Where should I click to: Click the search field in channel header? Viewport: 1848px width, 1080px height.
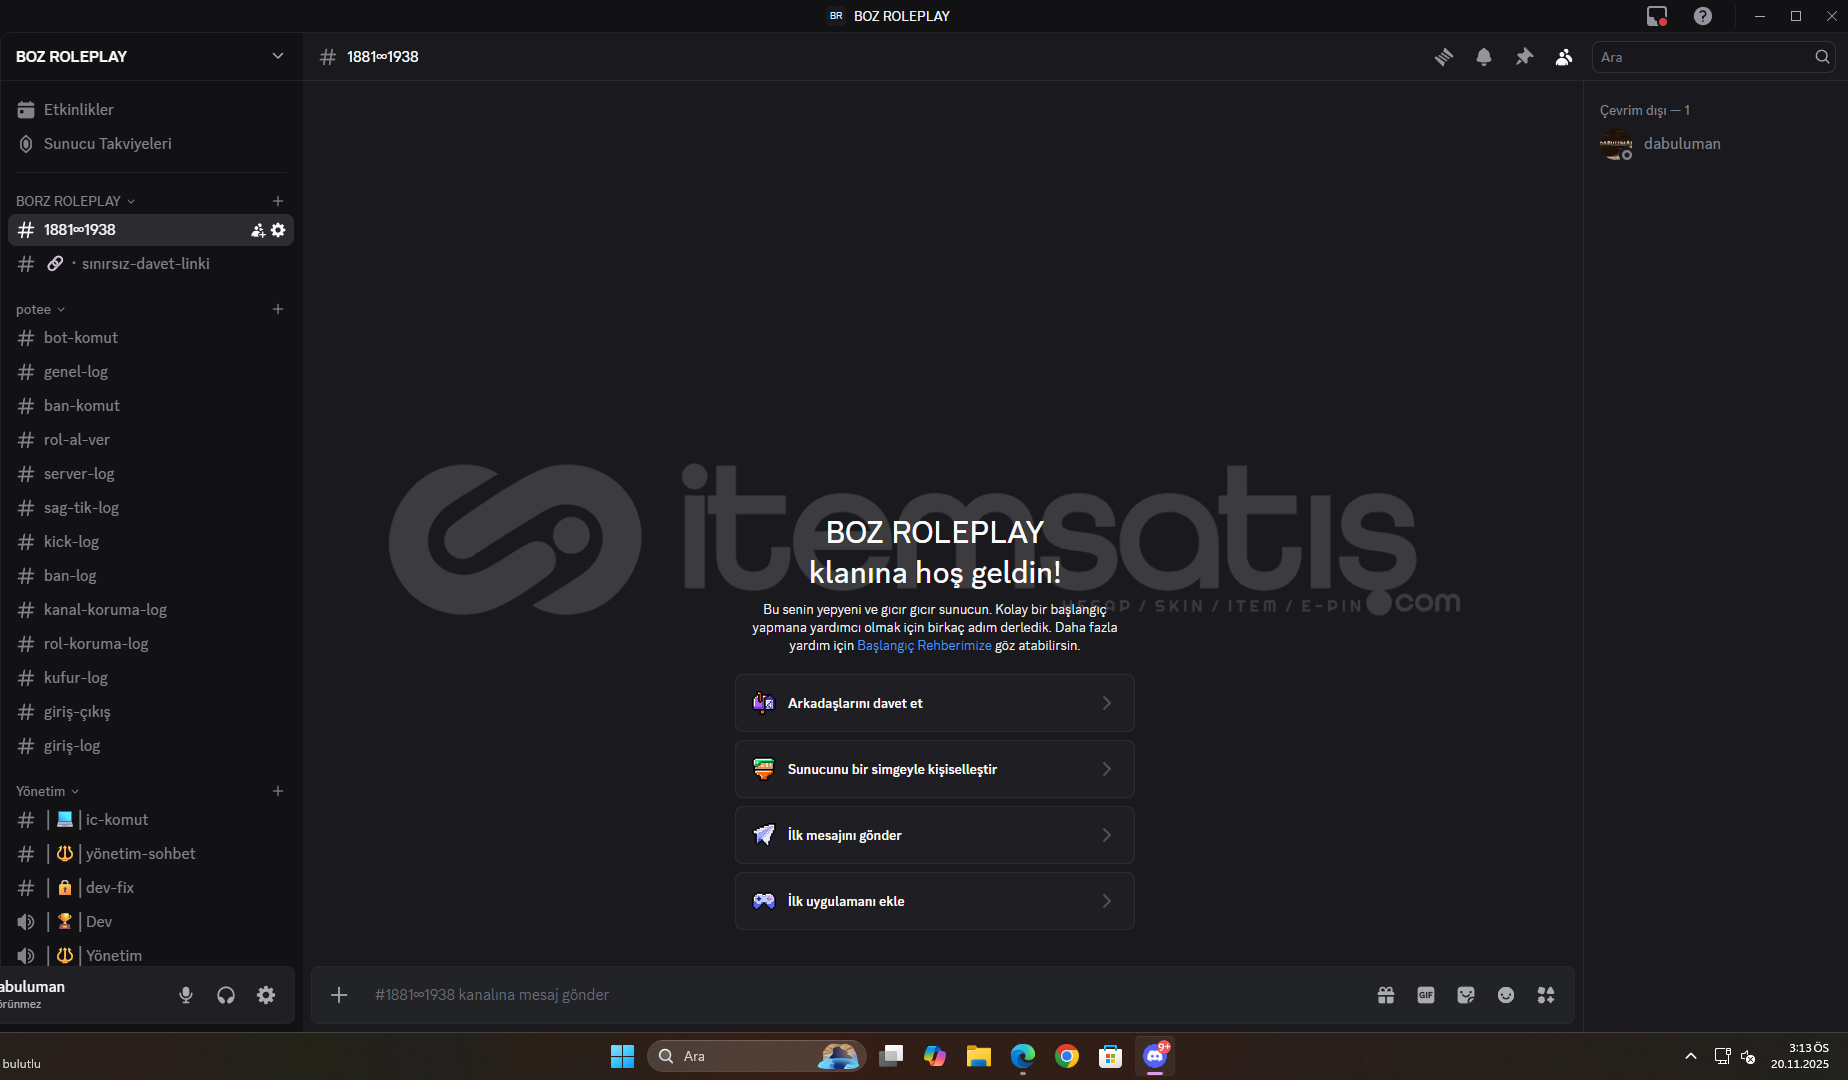[1713, 57]
